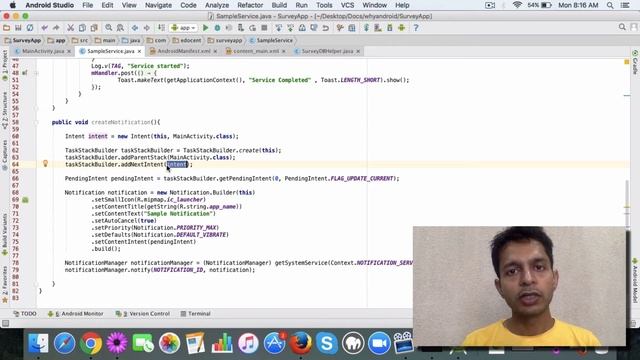Click the Find magnifier toolbar icon
The width and height of the screenshot is (640, 360).
pos(109,28)
